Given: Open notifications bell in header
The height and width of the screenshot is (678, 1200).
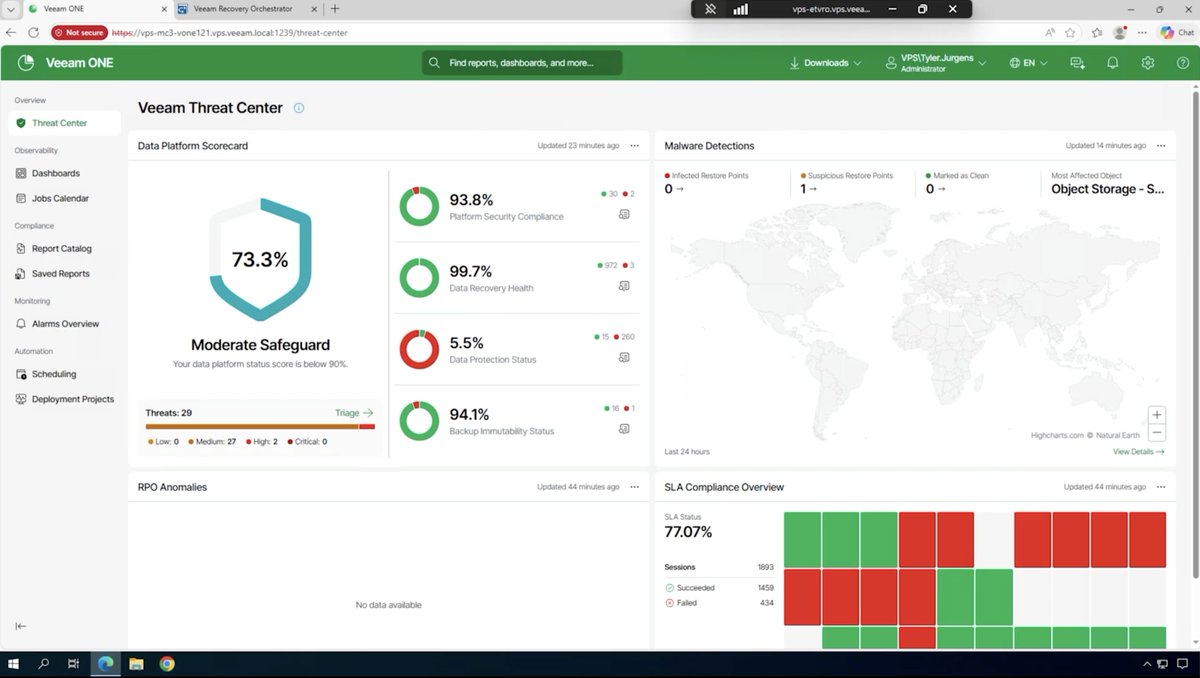Looking at the screenshot, I should coord(1112,63).
